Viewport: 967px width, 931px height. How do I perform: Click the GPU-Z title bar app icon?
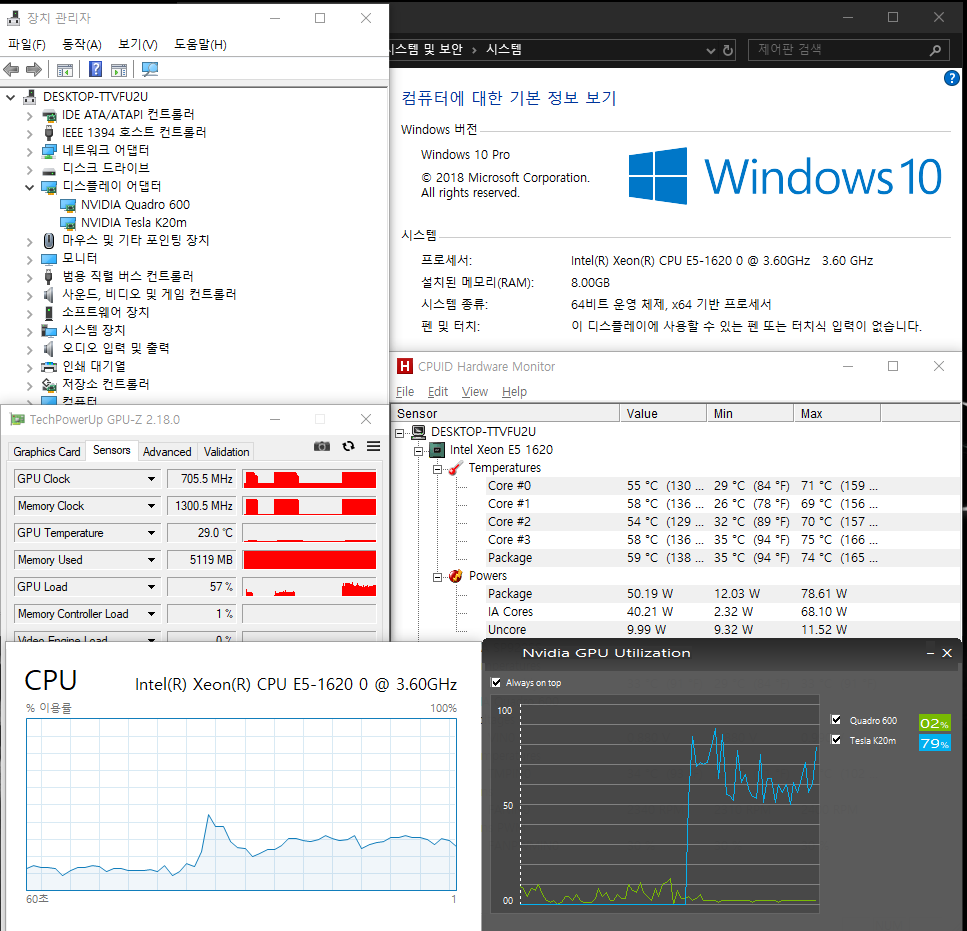click(18, 420)
